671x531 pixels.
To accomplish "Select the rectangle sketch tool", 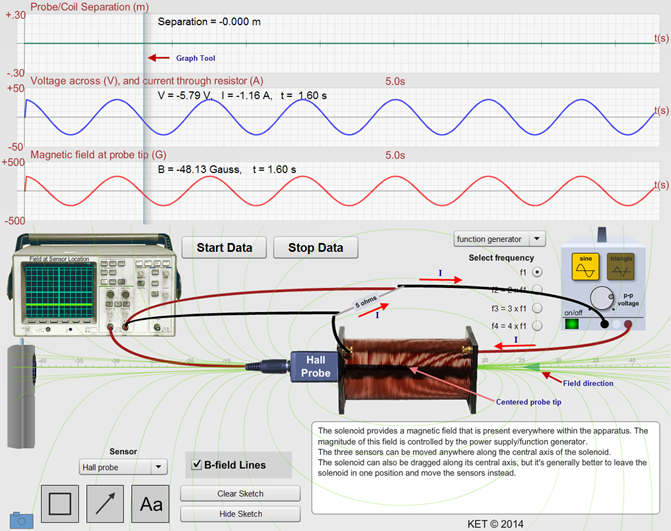I will 60,503.
